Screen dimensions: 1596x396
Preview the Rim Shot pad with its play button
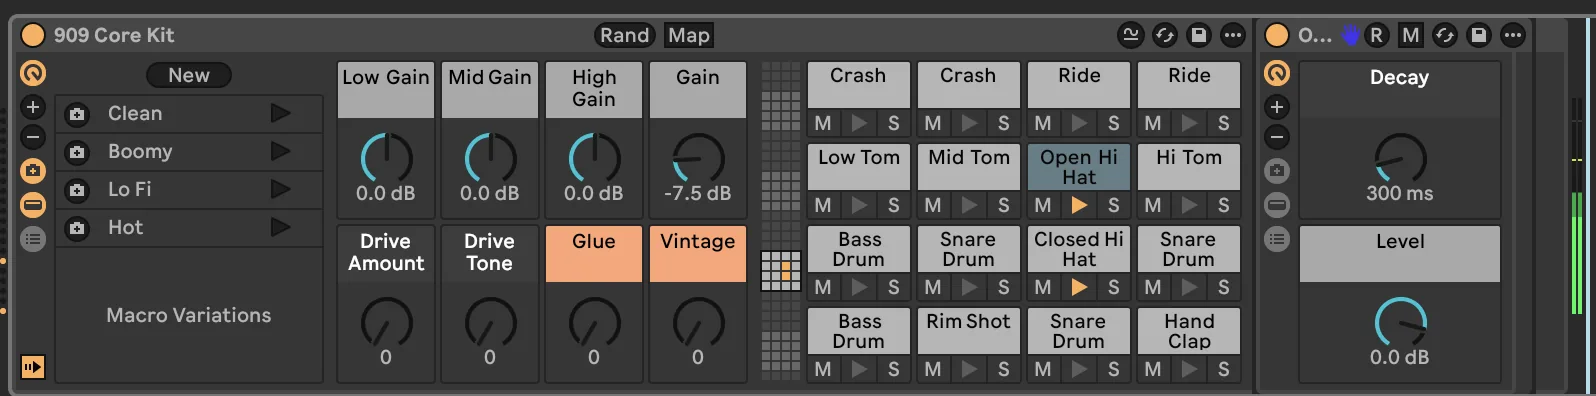pyautogui.click(x=969, y=369)
